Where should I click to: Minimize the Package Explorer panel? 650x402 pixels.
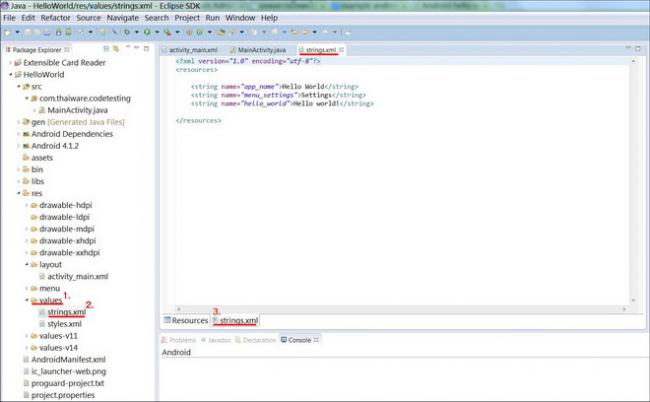(136, 48)
